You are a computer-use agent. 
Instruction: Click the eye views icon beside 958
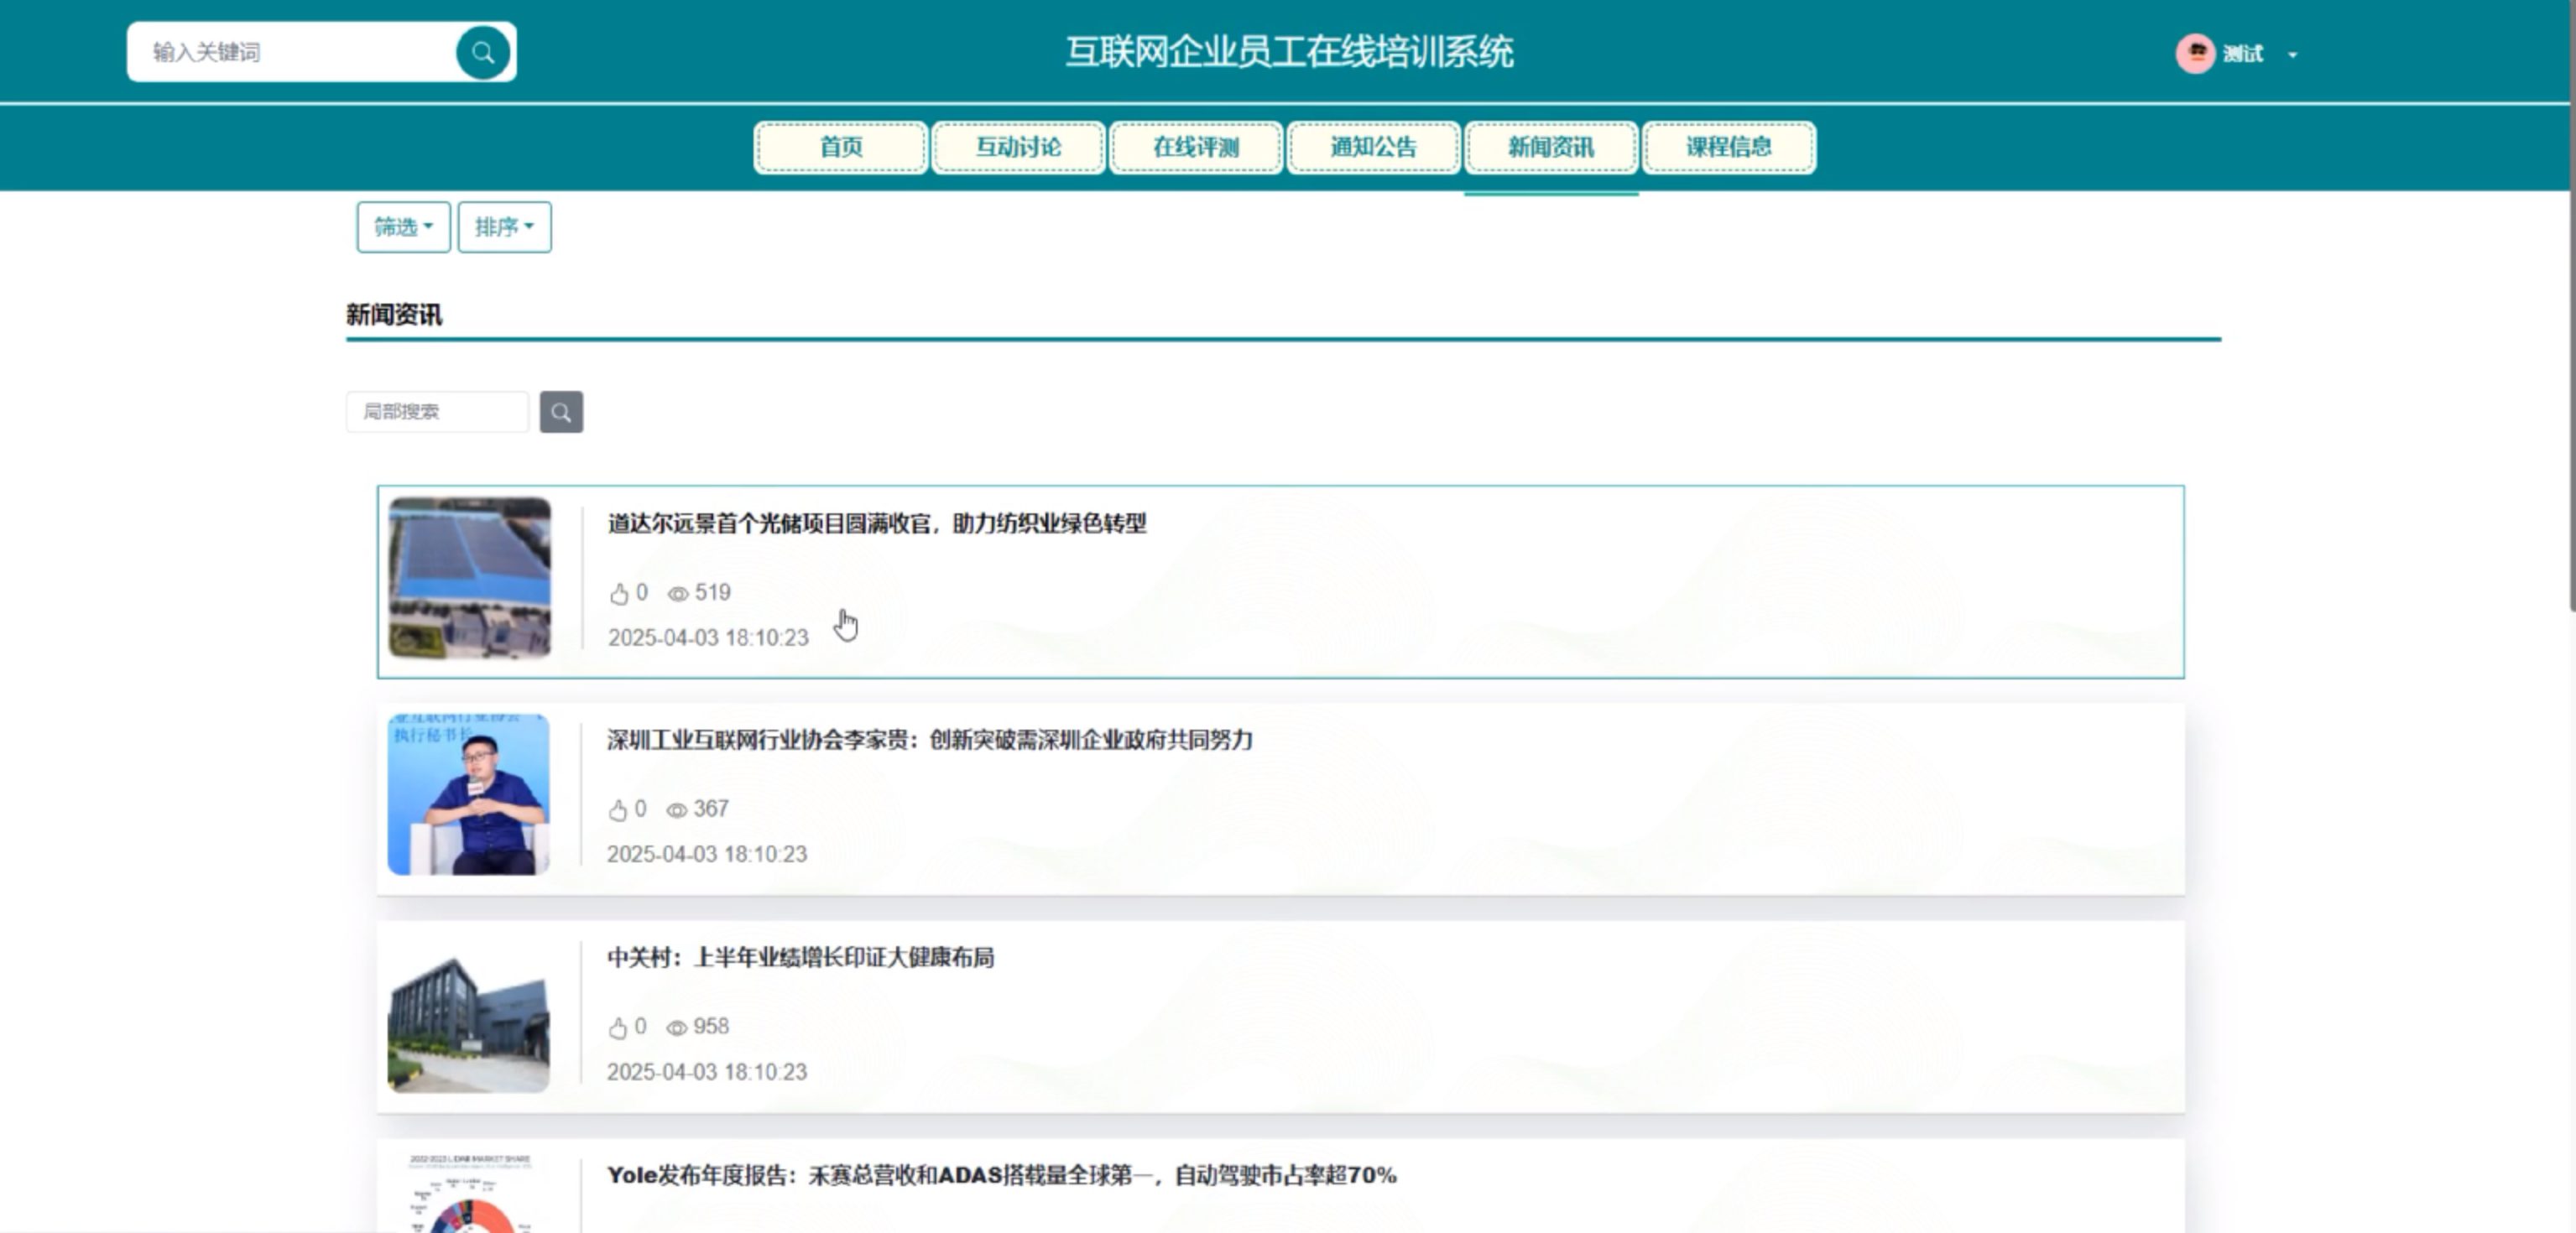(677, 1028)
